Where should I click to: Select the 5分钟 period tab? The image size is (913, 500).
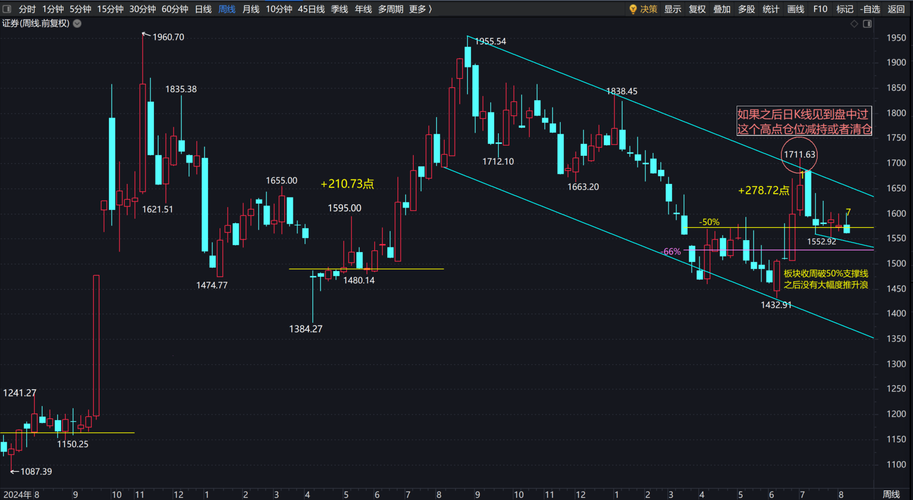(x=80, y=9)
